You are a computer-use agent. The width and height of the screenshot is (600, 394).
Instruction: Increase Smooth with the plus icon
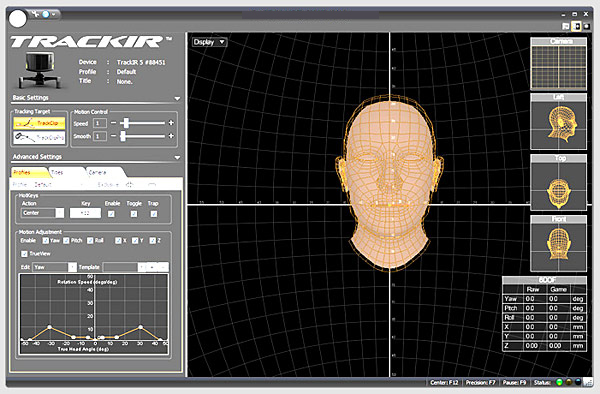point(171,136)
